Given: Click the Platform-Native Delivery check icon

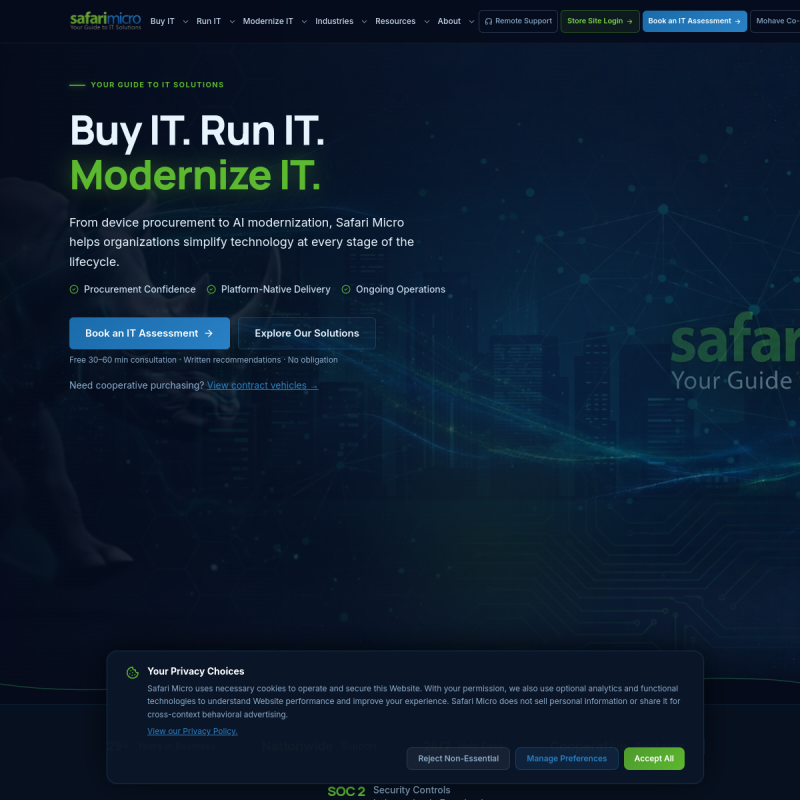Looking at the screenshot, I should coord(211,289).
